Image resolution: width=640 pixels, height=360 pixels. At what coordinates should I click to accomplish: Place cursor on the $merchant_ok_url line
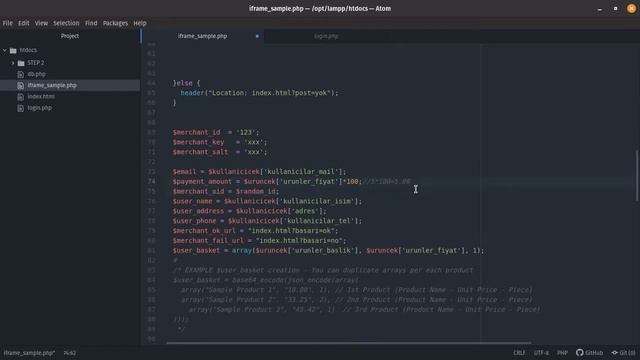[256, 231]
